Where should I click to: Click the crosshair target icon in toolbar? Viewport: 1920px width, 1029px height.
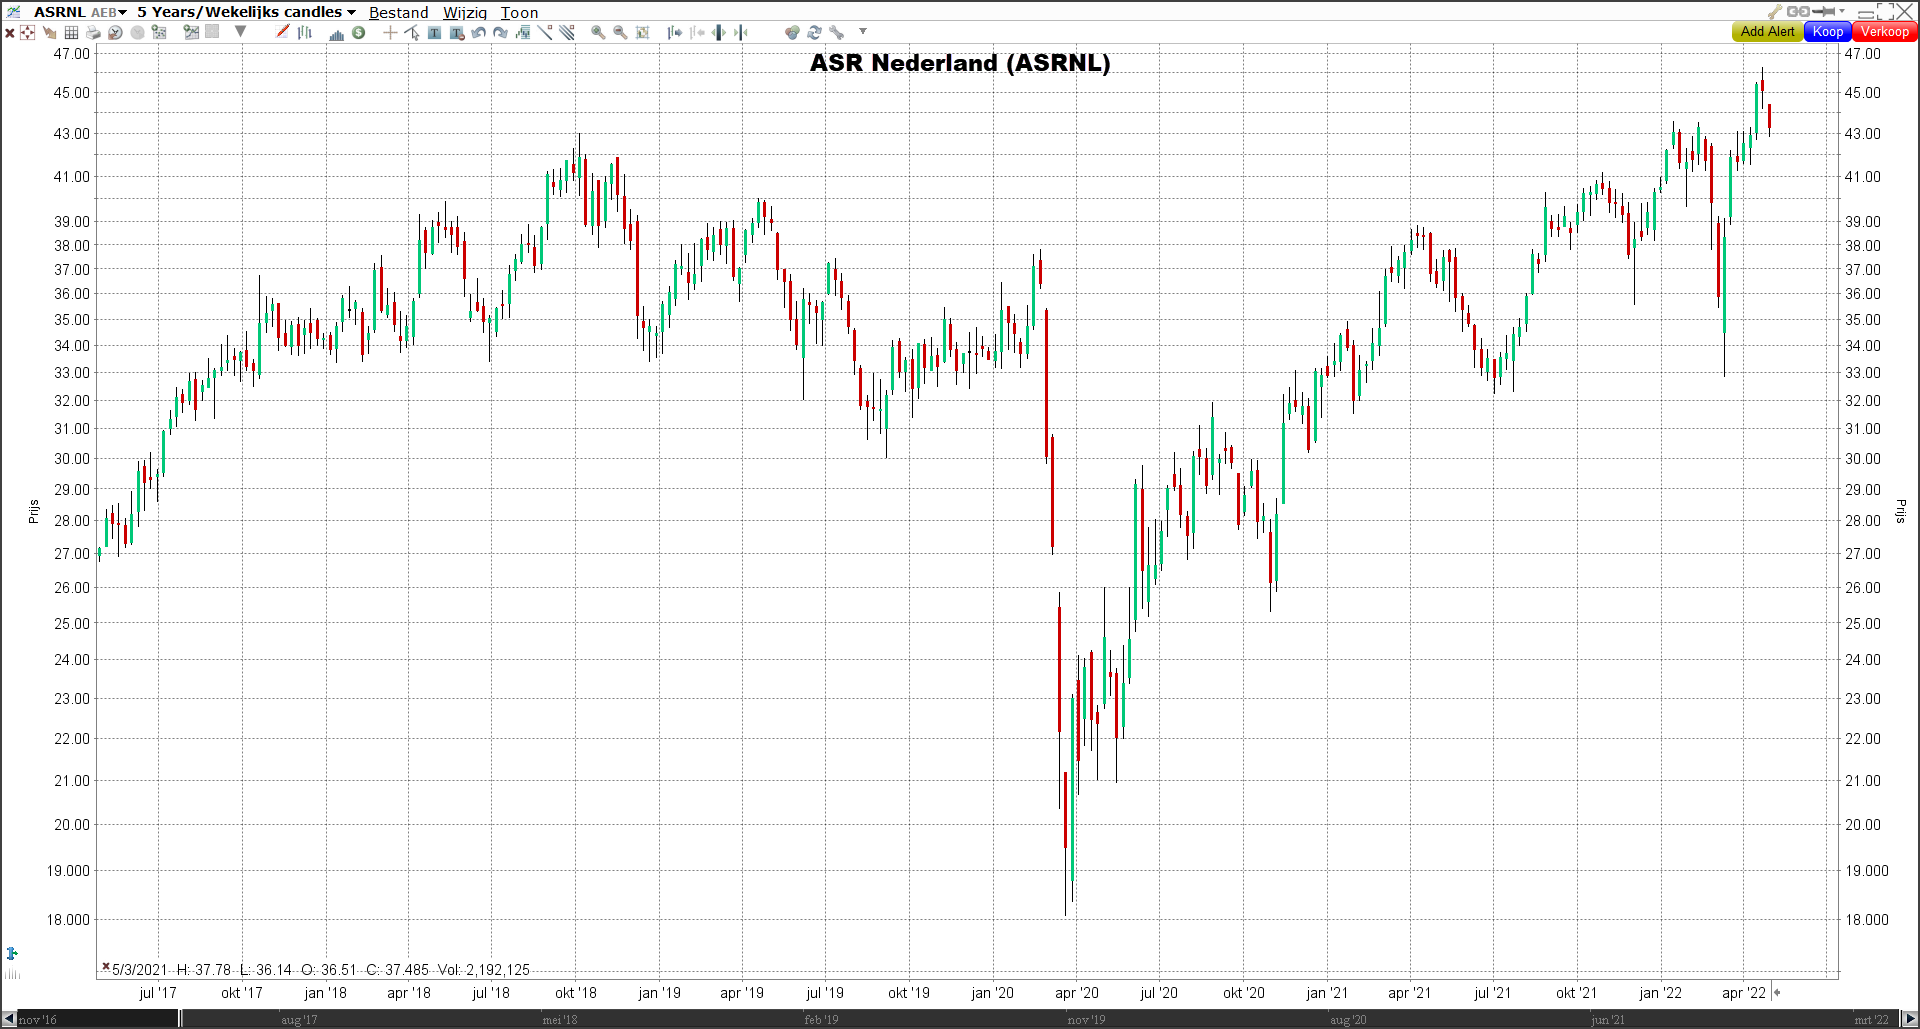point(27,32)
